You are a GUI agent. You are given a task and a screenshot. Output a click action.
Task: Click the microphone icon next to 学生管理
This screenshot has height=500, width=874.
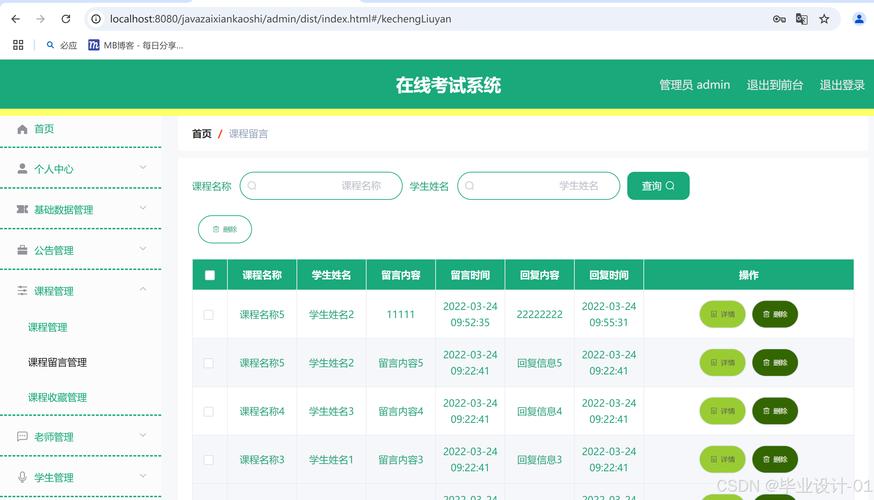(x=22, y=477)
